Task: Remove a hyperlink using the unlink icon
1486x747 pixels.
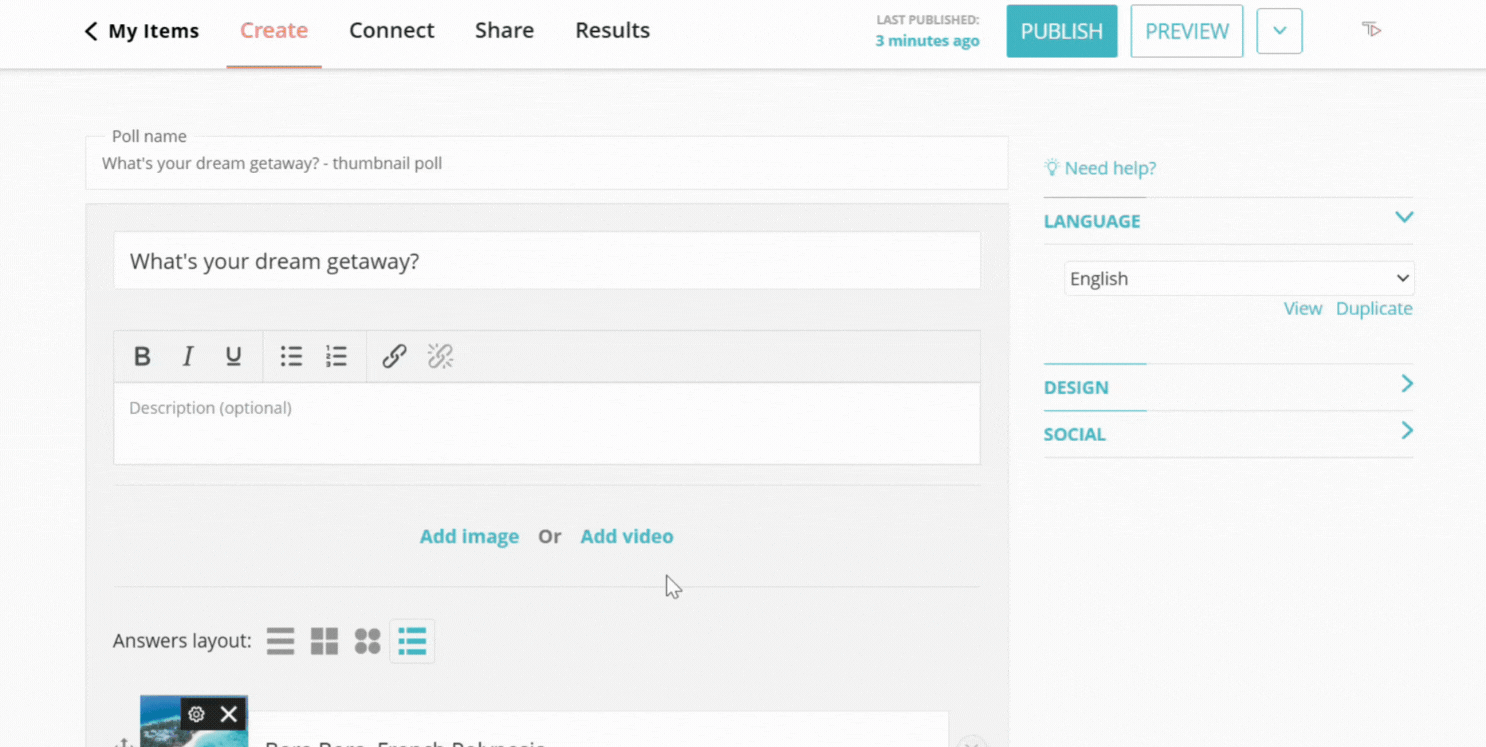Action: point(440,356)
